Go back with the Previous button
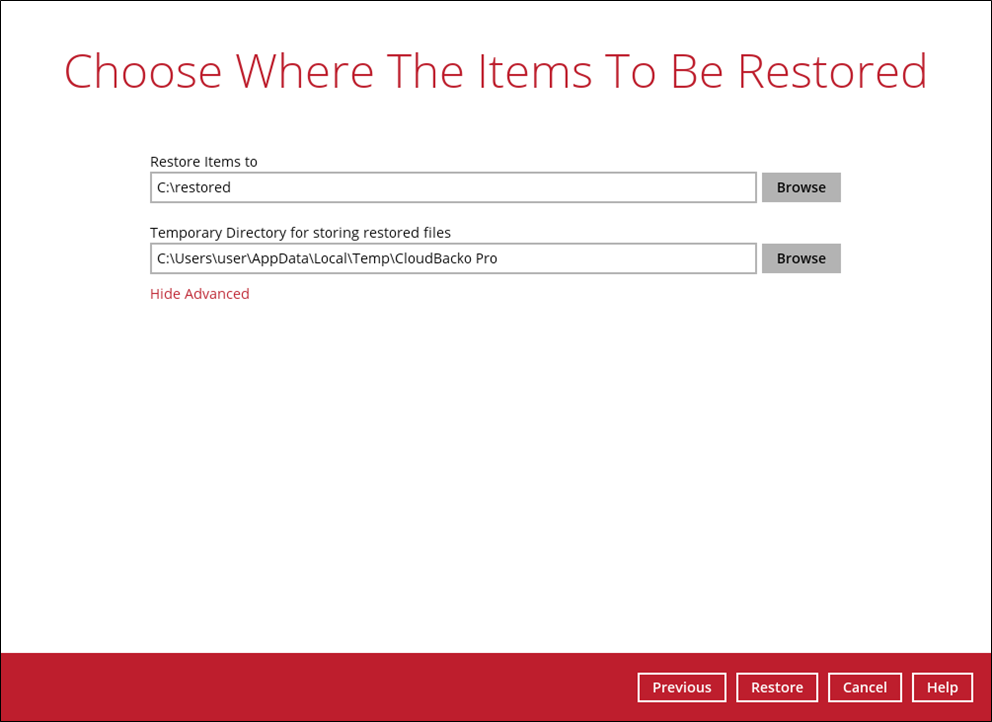The height and width of the screenshot is (722, 992). [x=682, y=687]
